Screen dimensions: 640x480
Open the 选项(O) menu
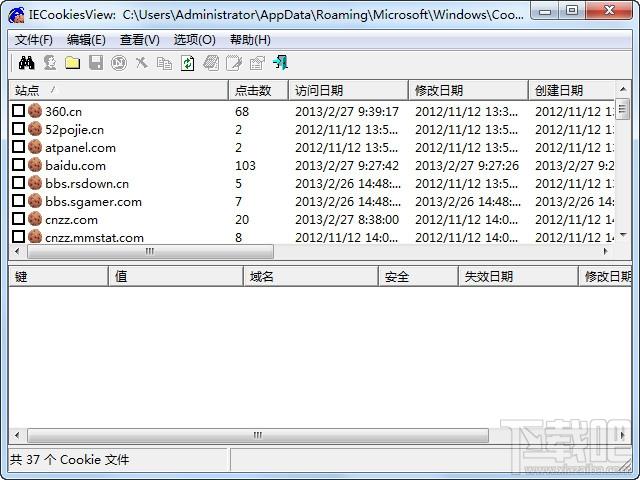pyautogui.click(x=194, y=40)
